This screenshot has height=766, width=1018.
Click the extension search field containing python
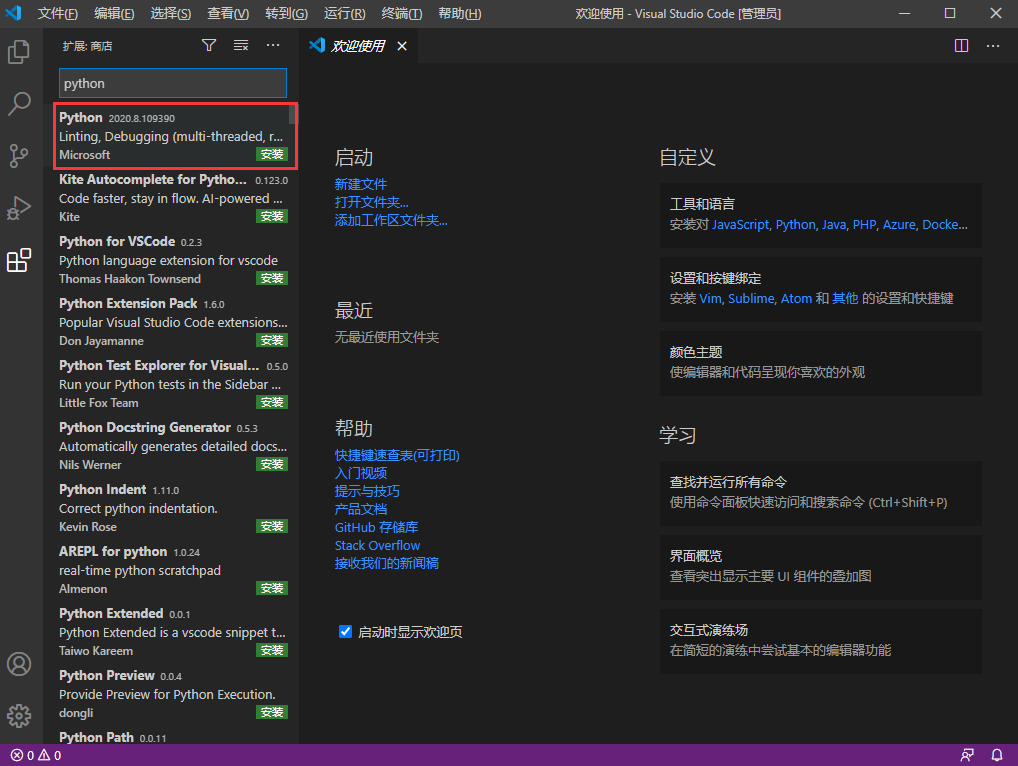(173, 83)
